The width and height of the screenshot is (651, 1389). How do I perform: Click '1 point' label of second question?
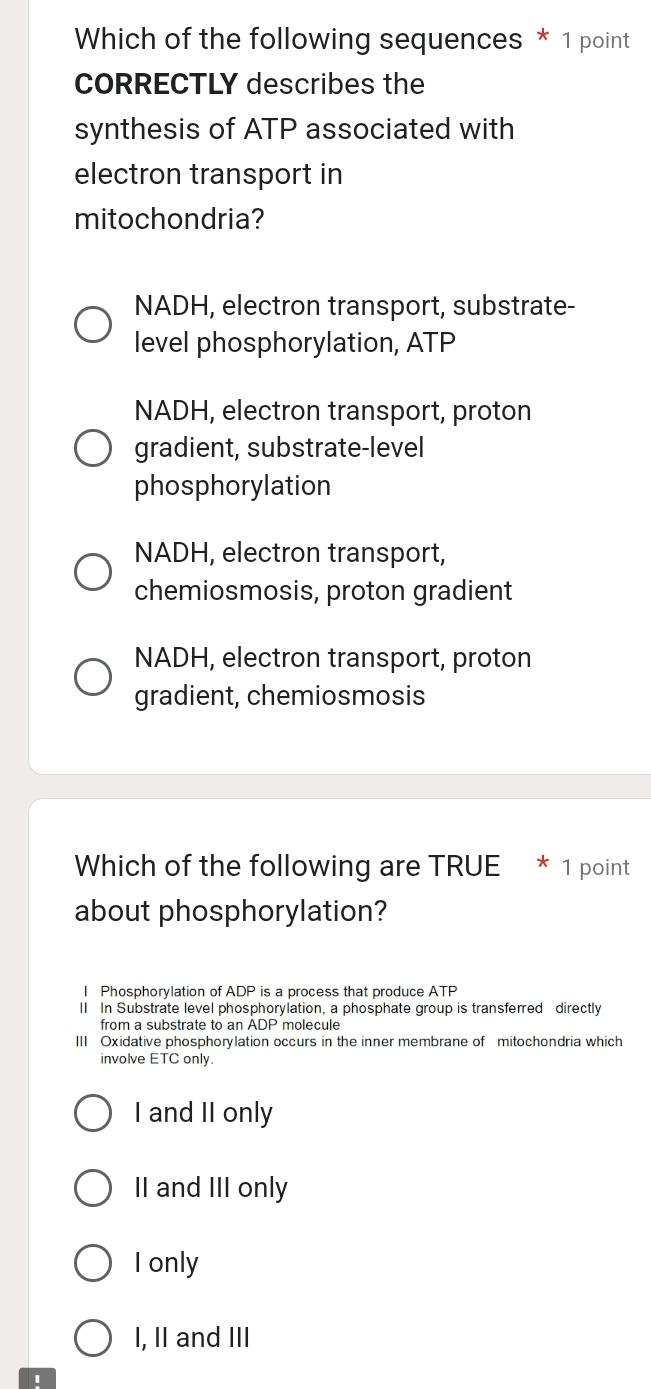[x=597, y=867]
